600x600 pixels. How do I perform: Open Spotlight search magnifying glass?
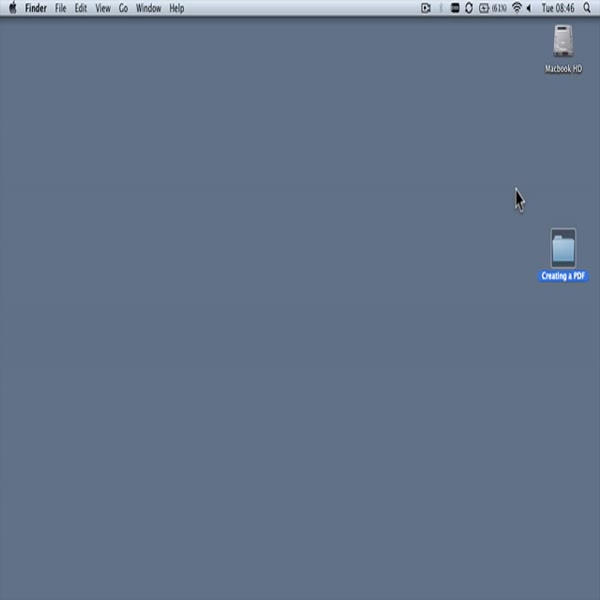tap(589, 8)
